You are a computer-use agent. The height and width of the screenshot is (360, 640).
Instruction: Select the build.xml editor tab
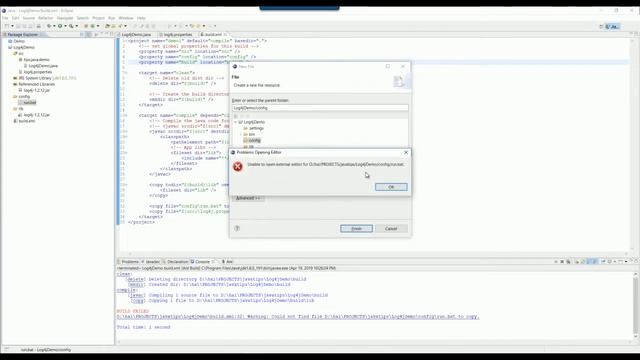[213, 35]
